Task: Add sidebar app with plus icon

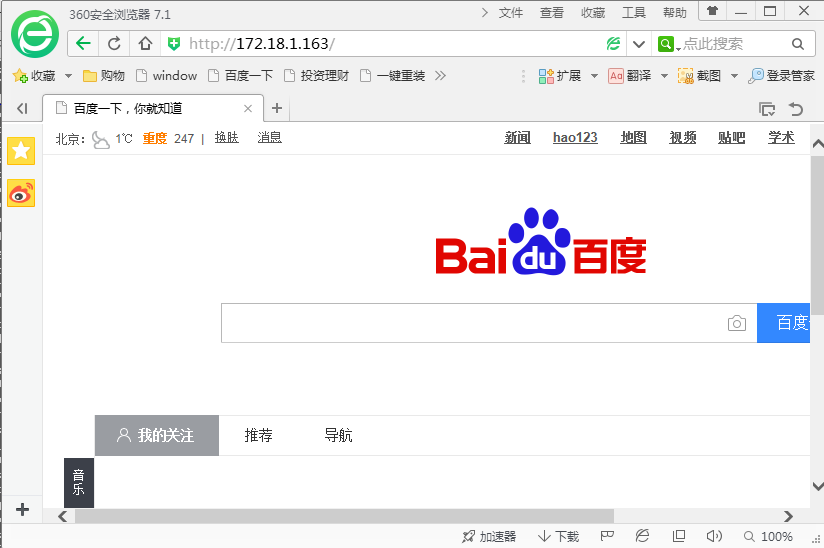Action: coord(22,509)
